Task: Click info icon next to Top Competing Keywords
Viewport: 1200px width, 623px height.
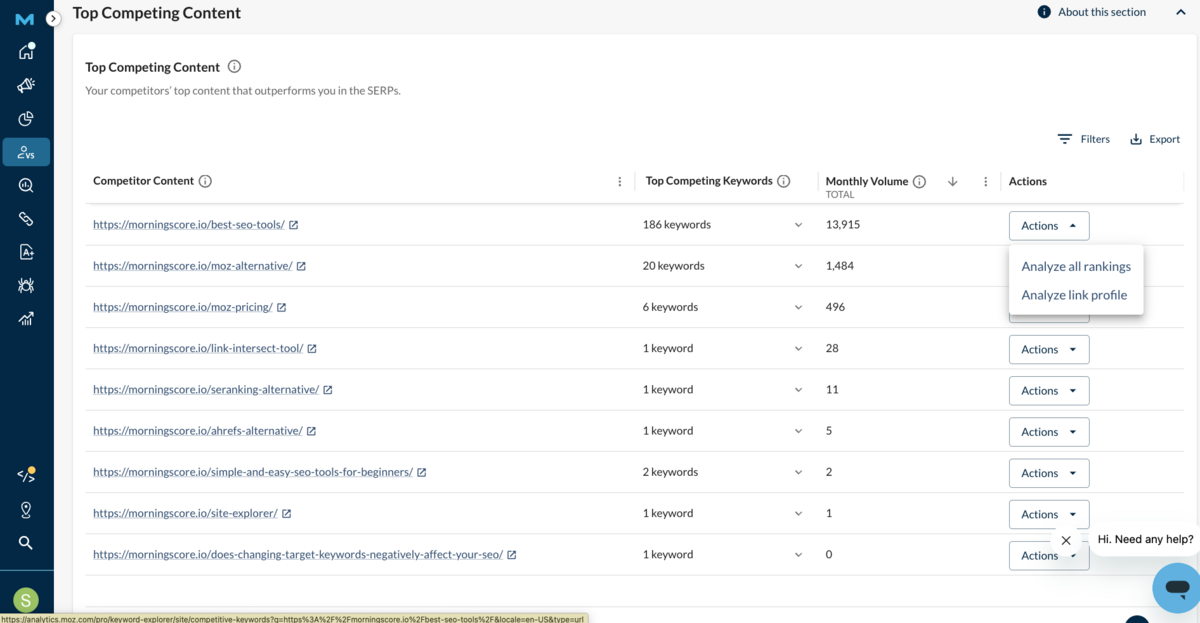Action: point(784,181)
